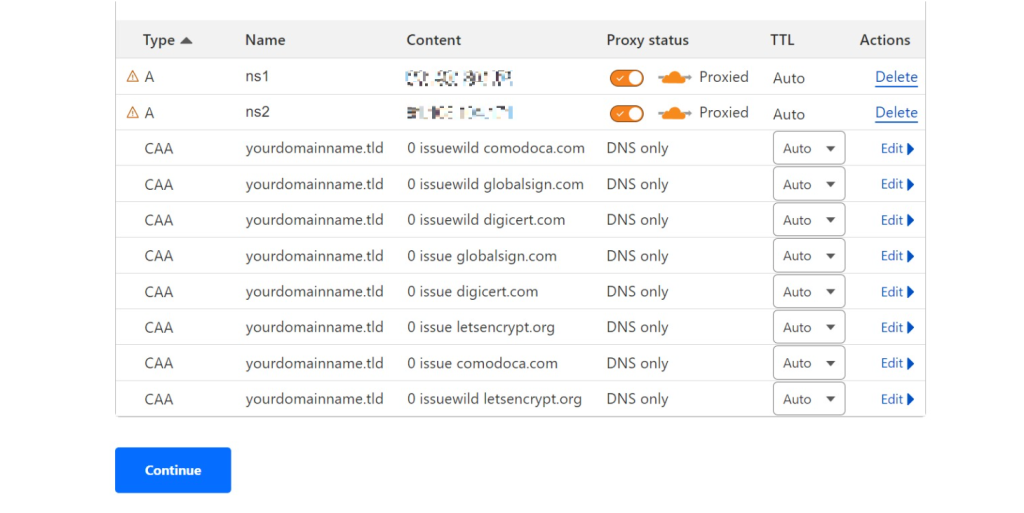Image resolution: width=1024 pixels, height=513 pixels.
Task: Click the warning icon beside ns2 record
Action: click(x=132, y=113)
